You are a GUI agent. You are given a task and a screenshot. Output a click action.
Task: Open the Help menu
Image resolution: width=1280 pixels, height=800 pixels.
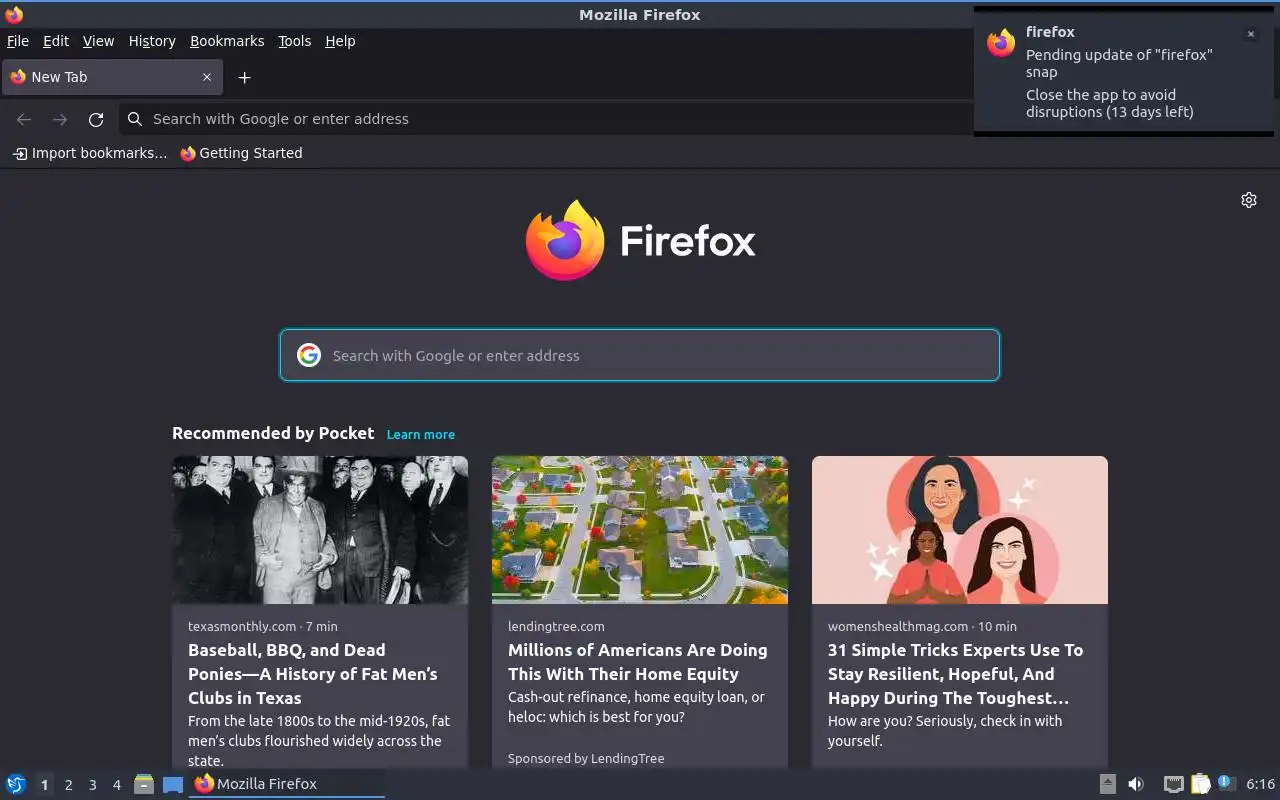pyautogui.click(x=340, y=41)
